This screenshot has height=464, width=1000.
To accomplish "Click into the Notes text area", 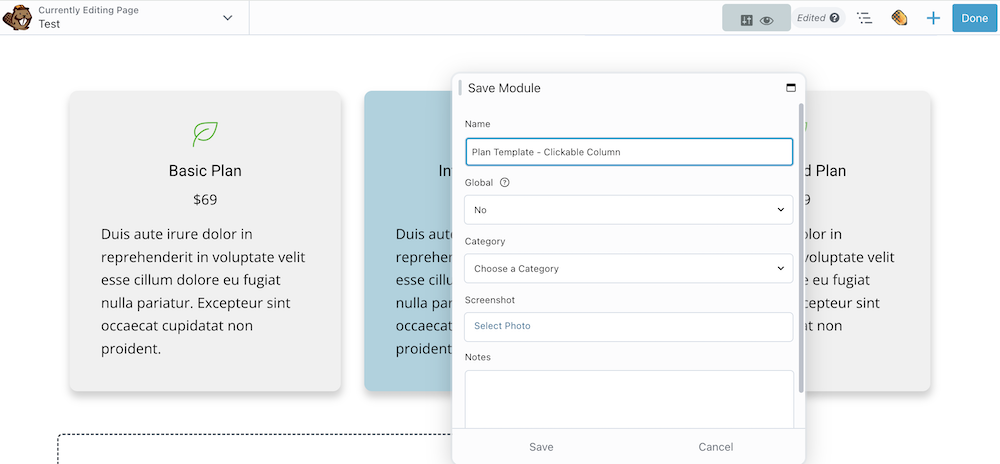I will tap(629, 400).
